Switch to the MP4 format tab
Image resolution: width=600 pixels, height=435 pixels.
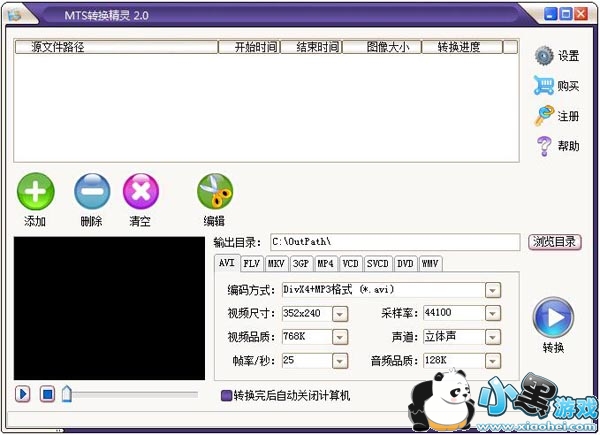[x=326, y=264]
